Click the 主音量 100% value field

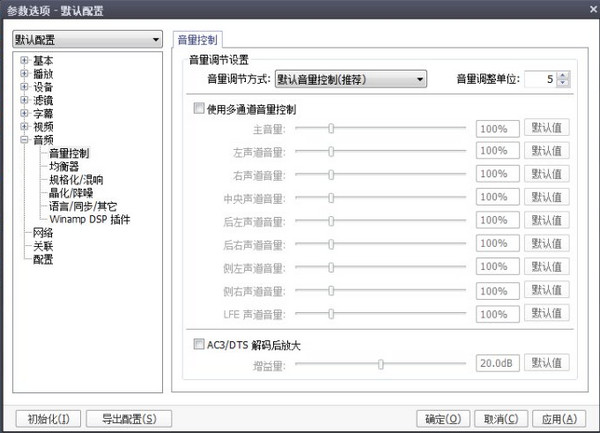pyautogui.click(x=497, y=129)
